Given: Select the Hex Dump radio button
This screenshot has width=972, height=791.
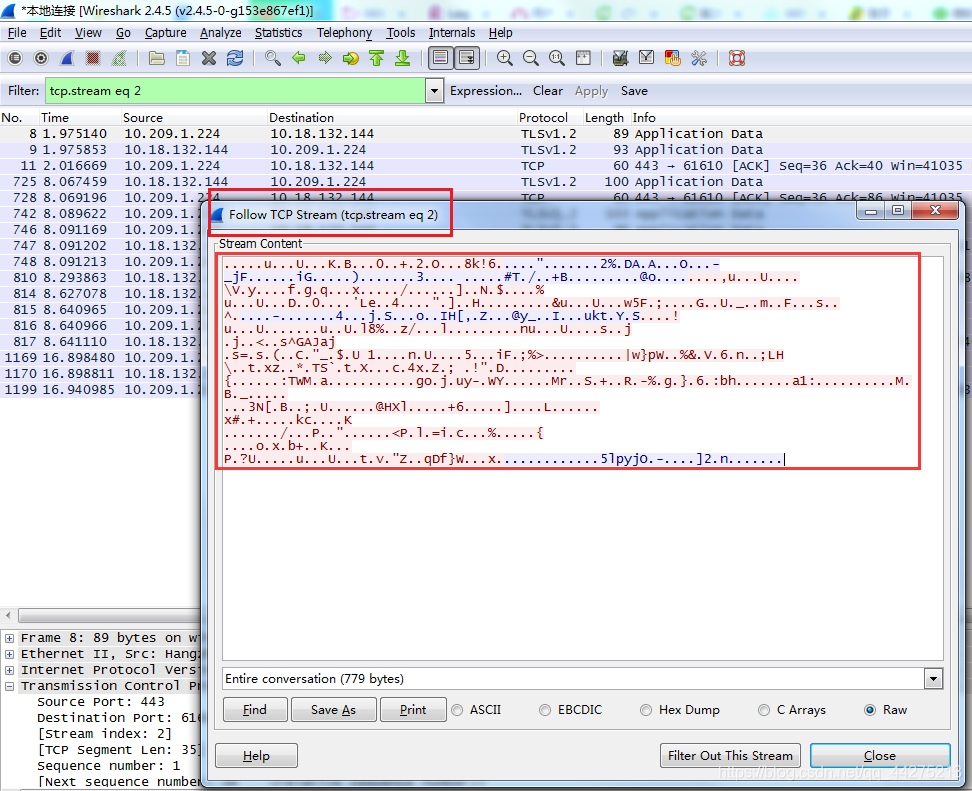Looking at the screenshot, I should (x=646, y=710).
